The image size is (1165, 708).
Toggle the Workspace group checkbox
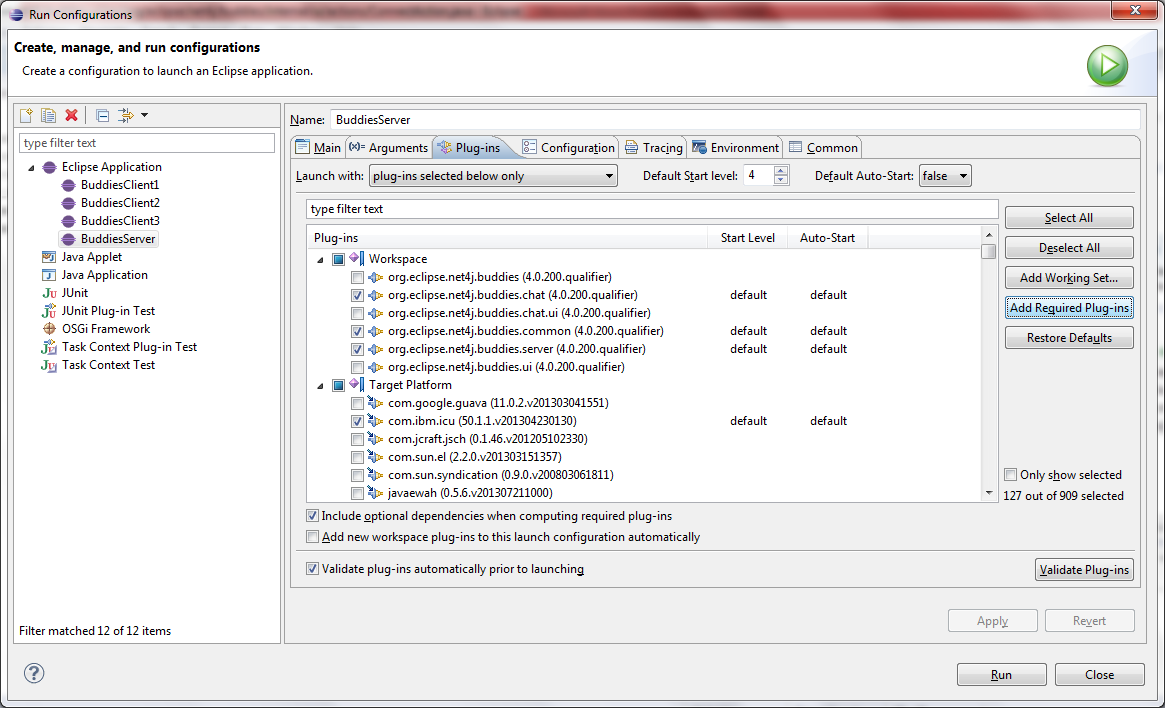338,259
